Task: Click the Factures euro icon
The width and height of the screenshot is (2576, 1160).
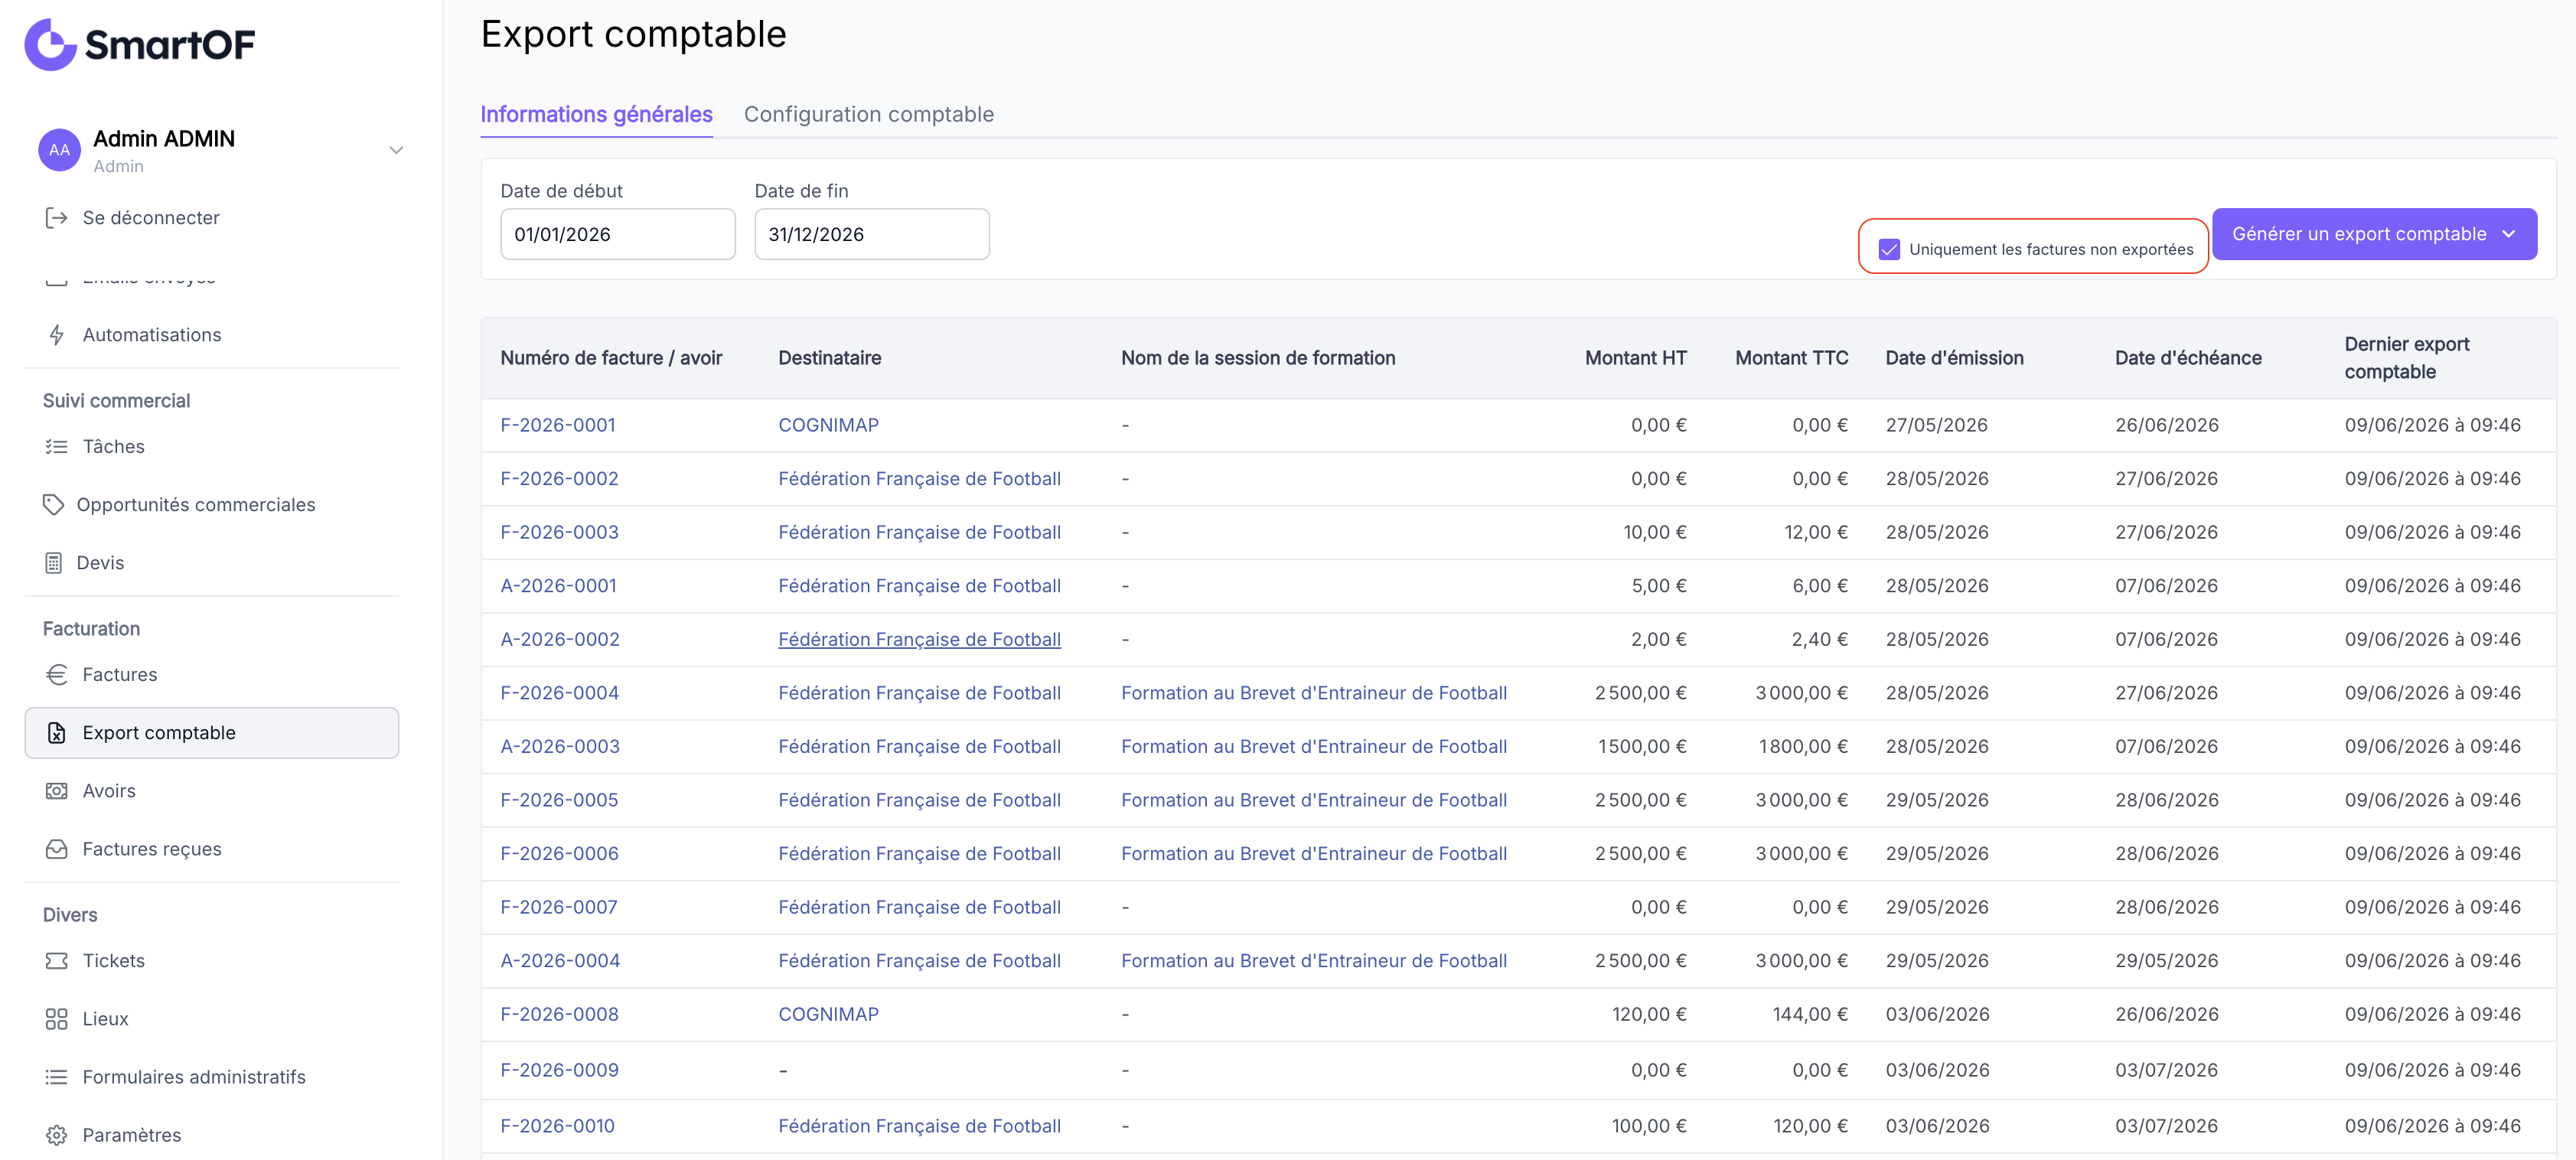Action: 56,675
